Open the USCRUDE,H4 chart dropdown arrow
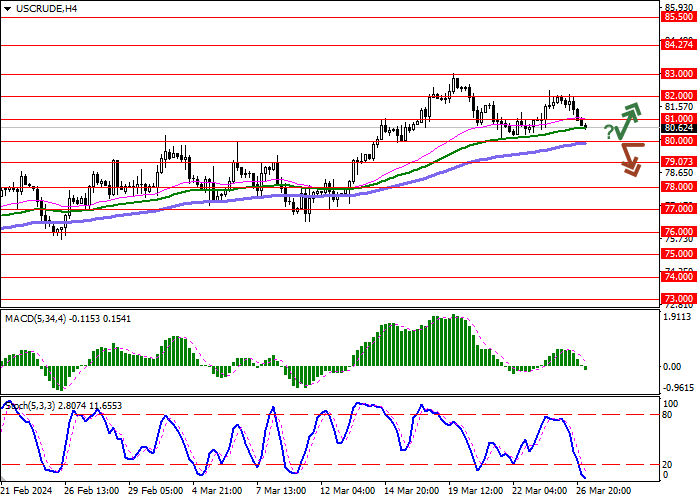Image resolution: width=700 pixels, height=500 pixels. tap(7, 9)
